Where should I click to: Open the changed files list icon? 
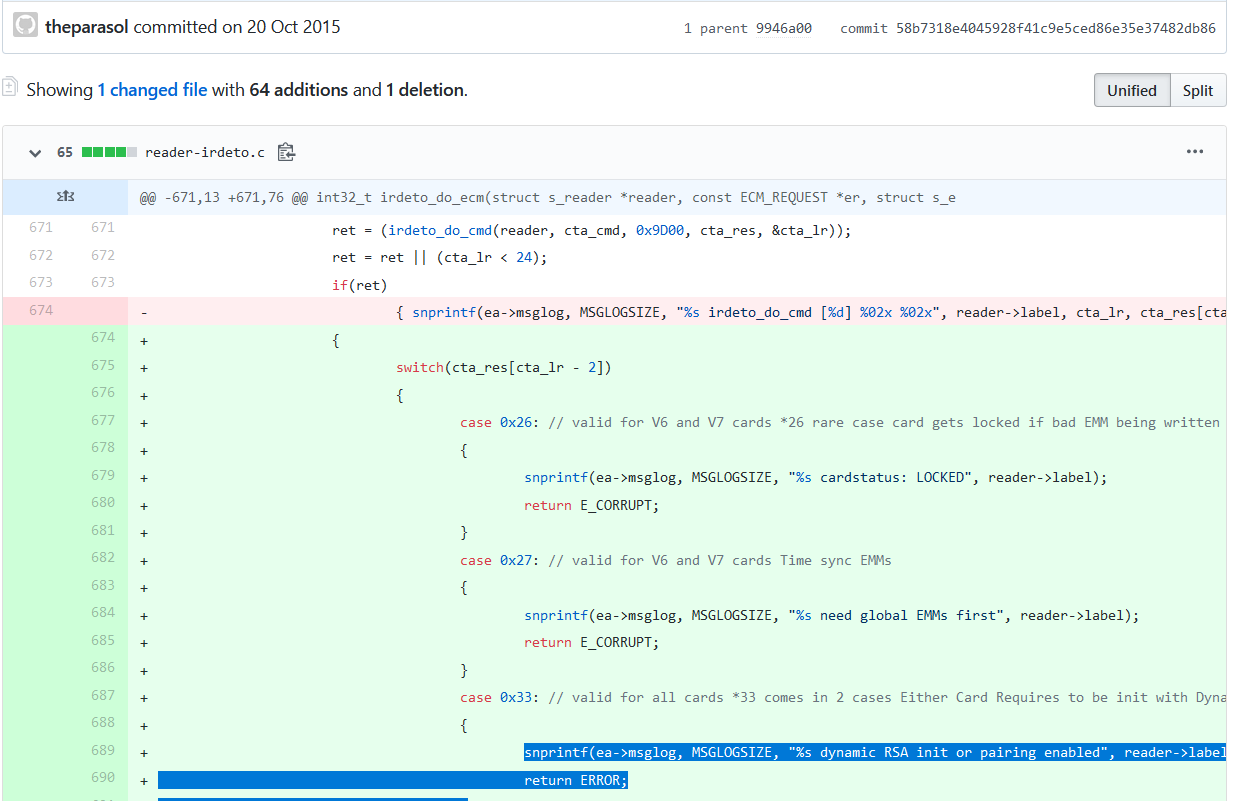(11, 87)
